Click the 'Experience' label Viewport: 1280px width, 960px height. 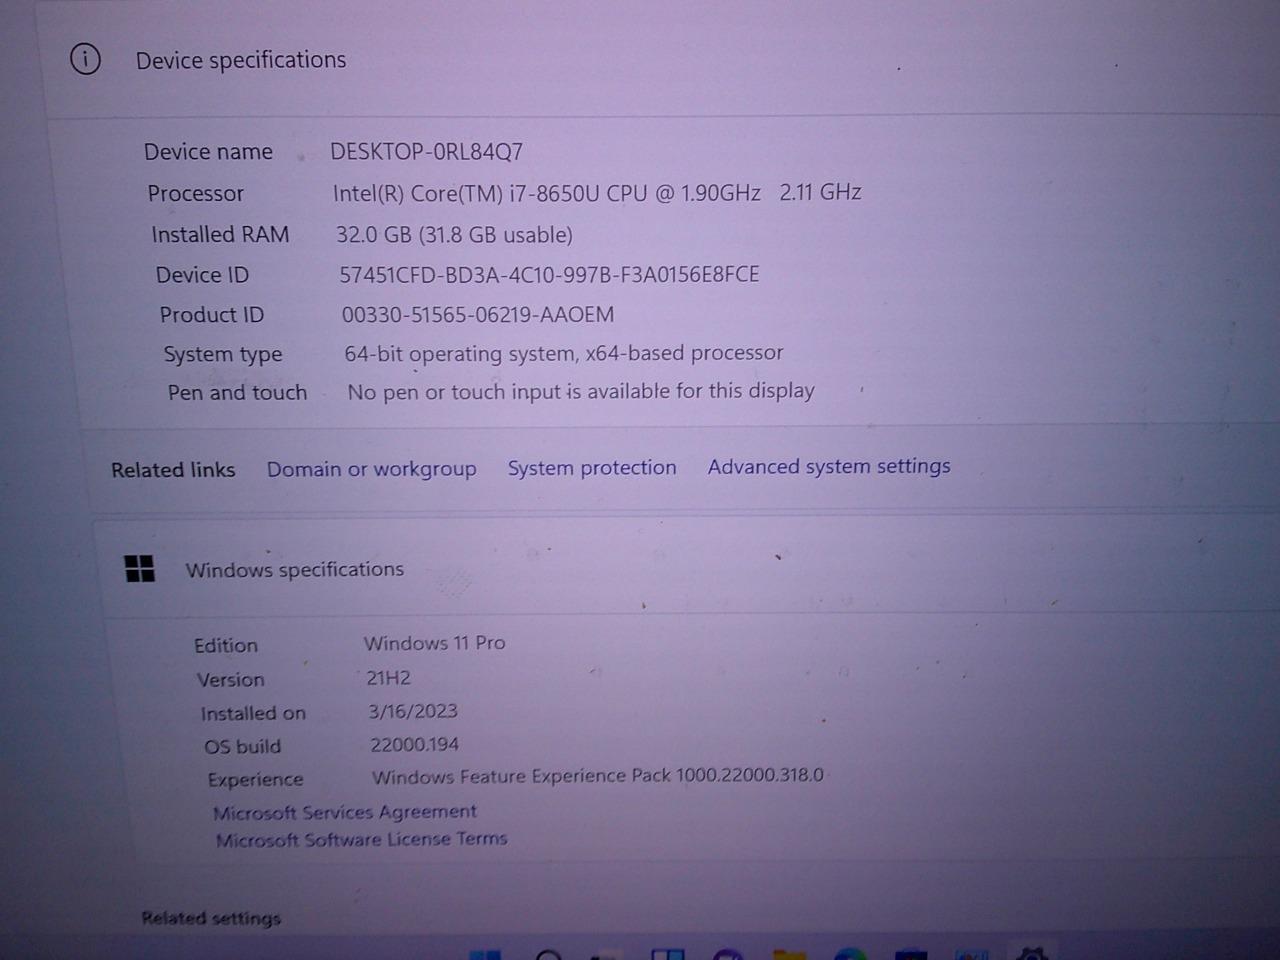pyautogui.click(x=256, y=780)
